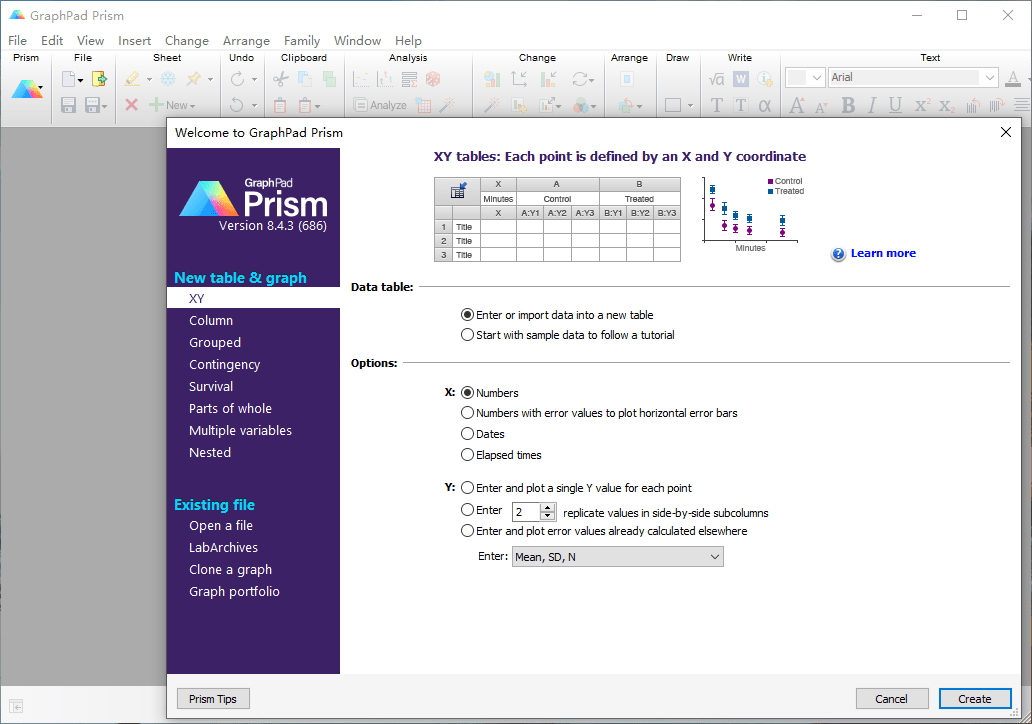Expand the dropdown arrow beside undo
The height and width of the screenshot is (724, 1032).
(255, 105)
